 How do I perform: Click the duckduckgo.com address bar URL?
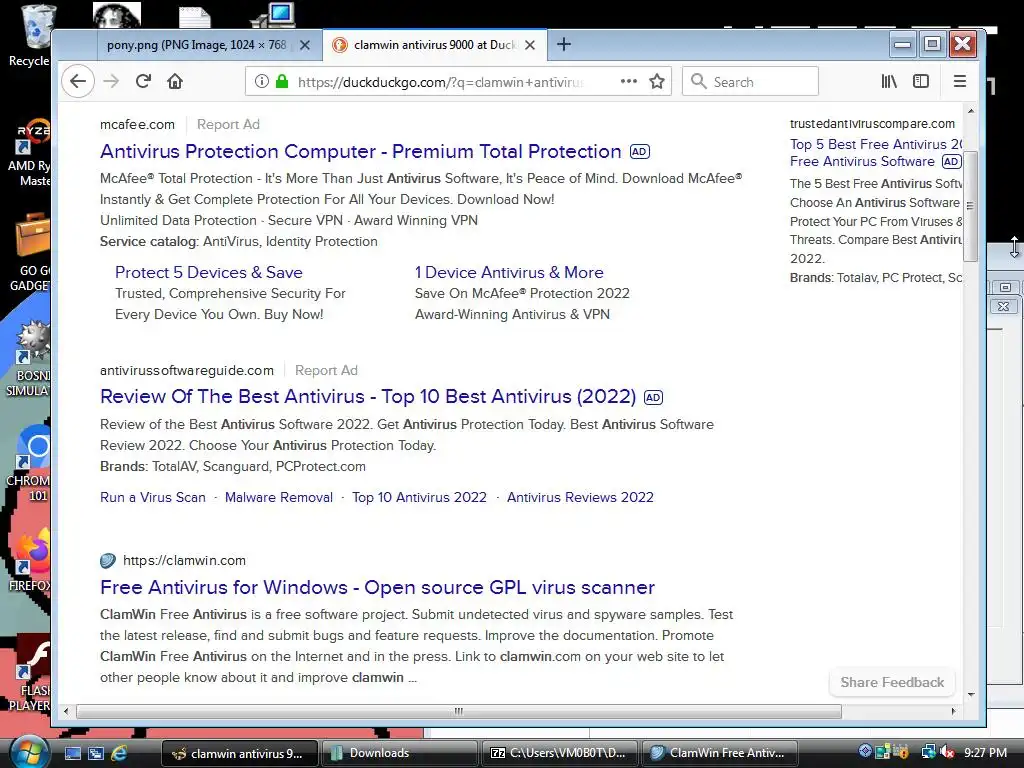(x=441, y=82)
